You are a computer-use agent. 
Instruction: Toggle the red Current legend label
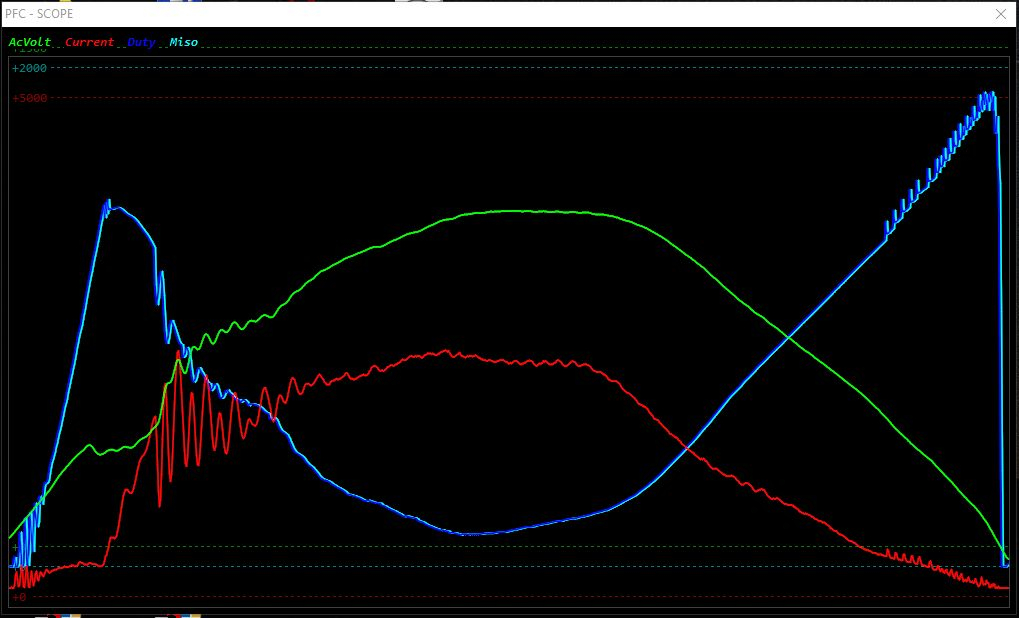click(89, 42)
